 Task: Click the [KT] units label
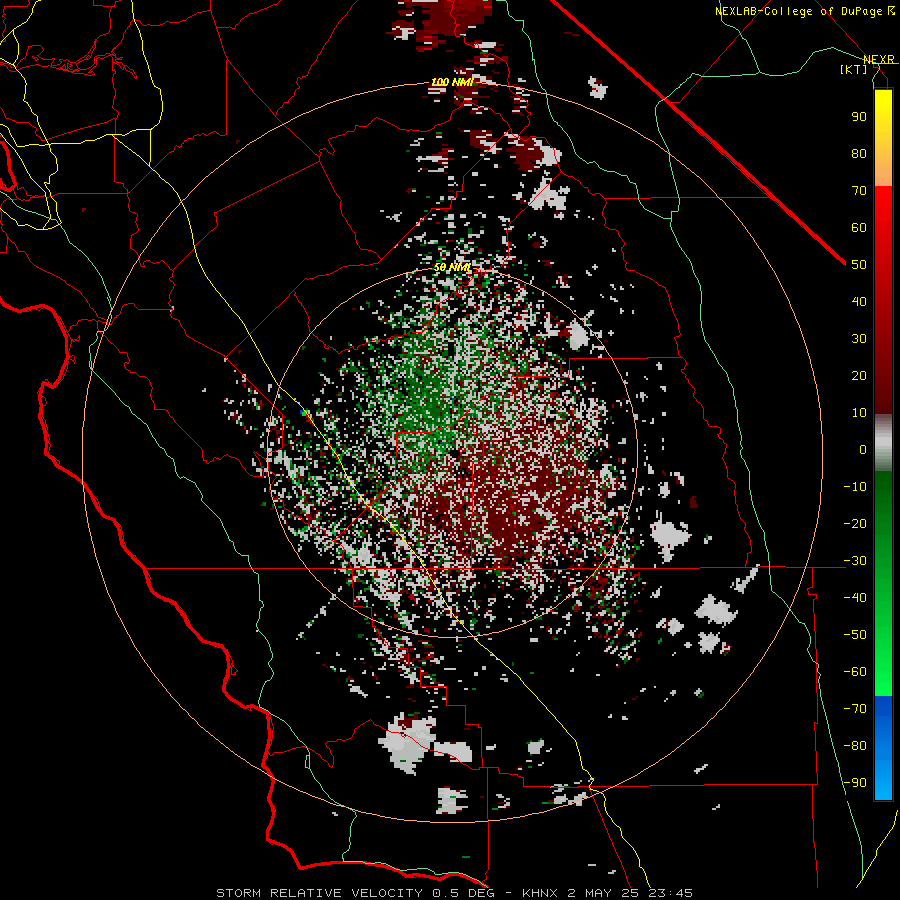click(854, 69)
